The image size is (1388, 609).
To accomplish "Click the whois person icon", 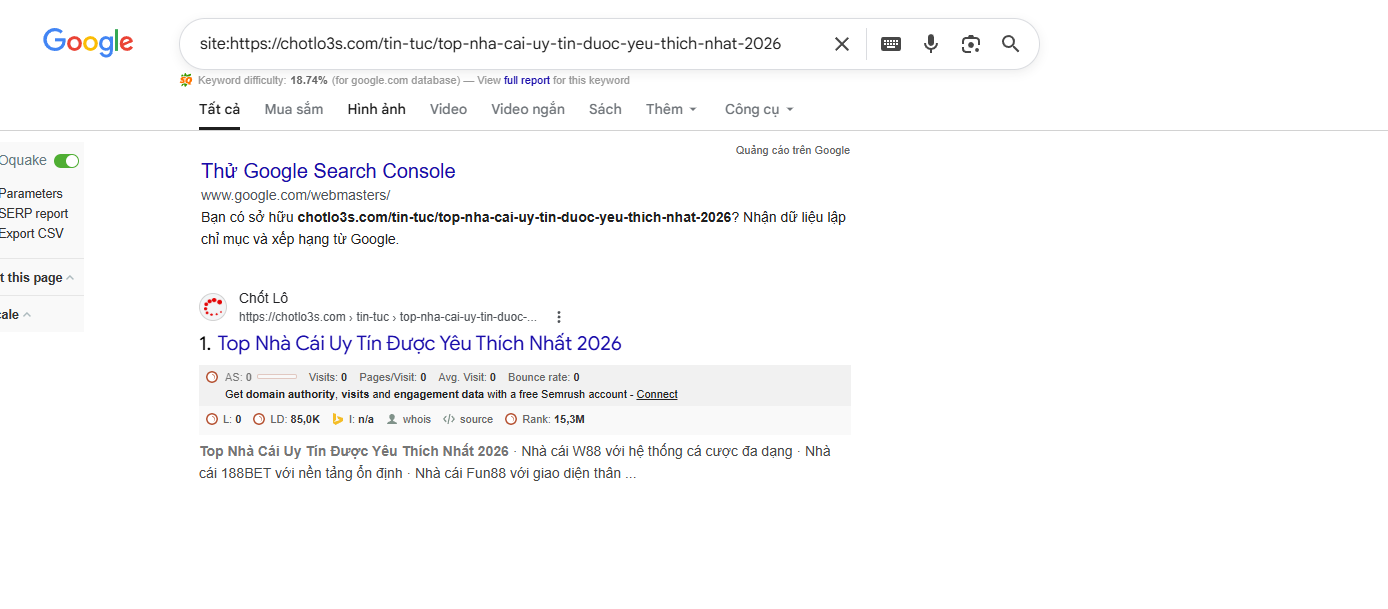I will click(392, 419).
